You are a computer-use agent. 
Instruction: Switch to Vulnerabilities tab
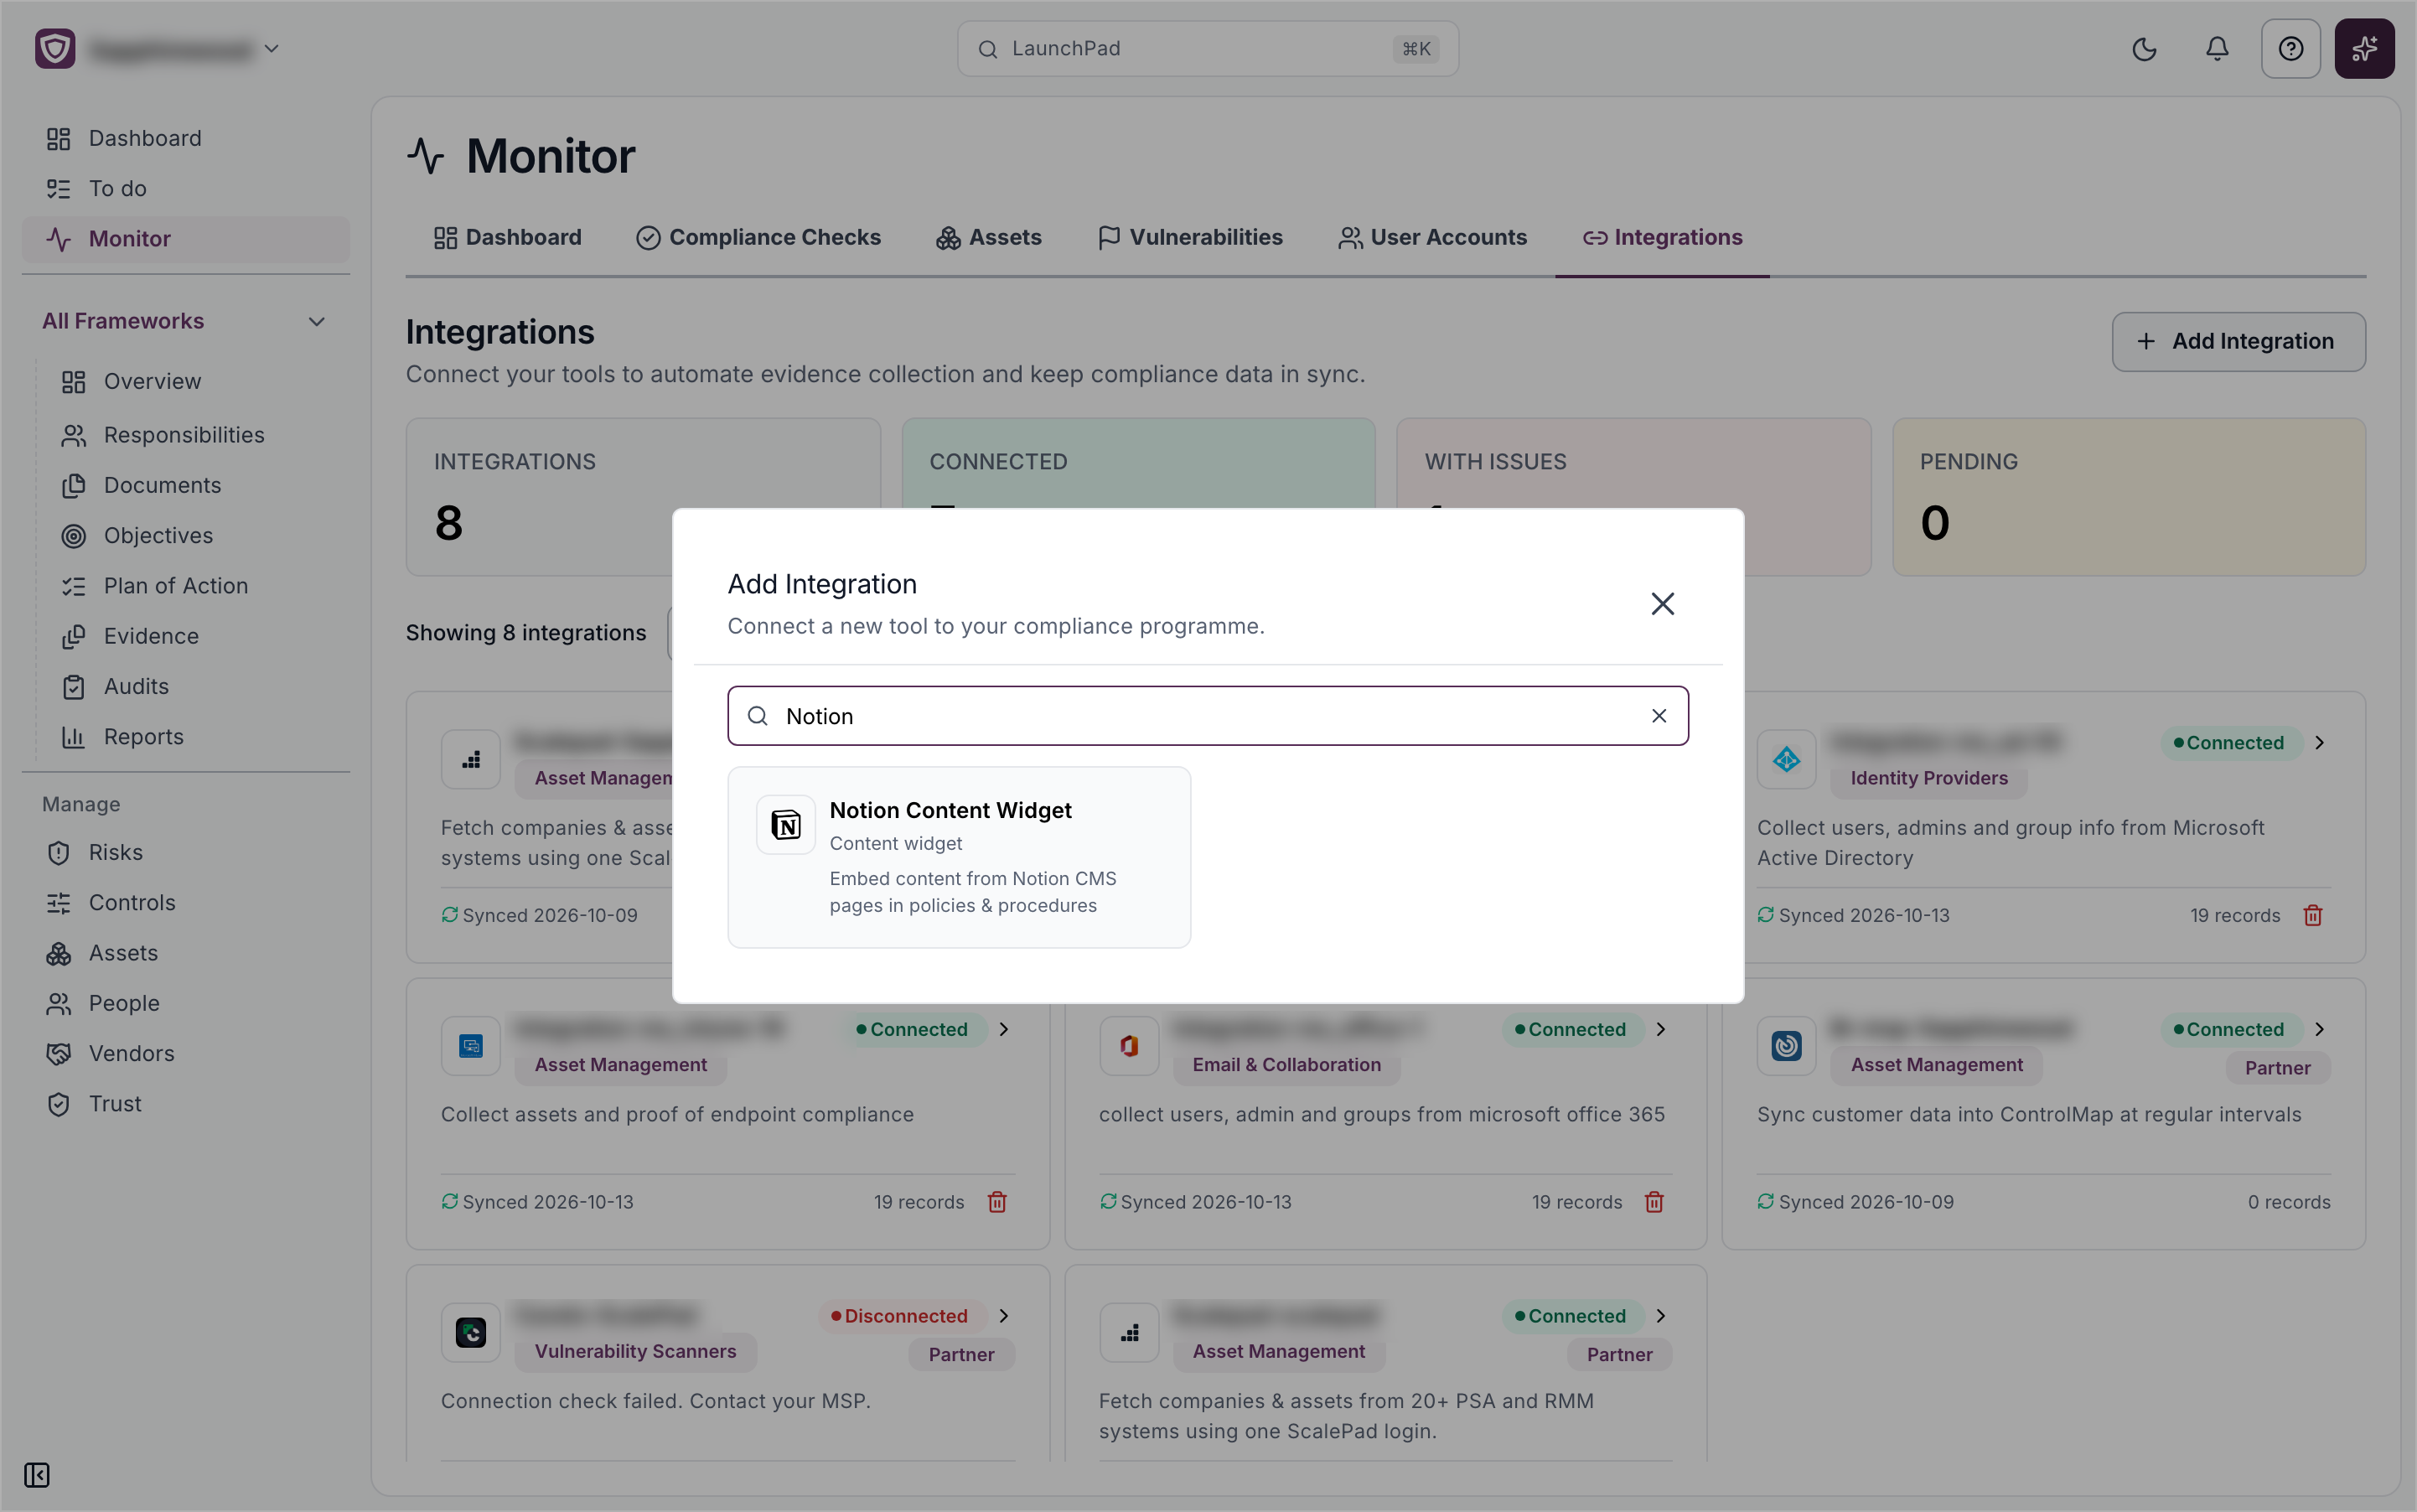(1190, 238)
